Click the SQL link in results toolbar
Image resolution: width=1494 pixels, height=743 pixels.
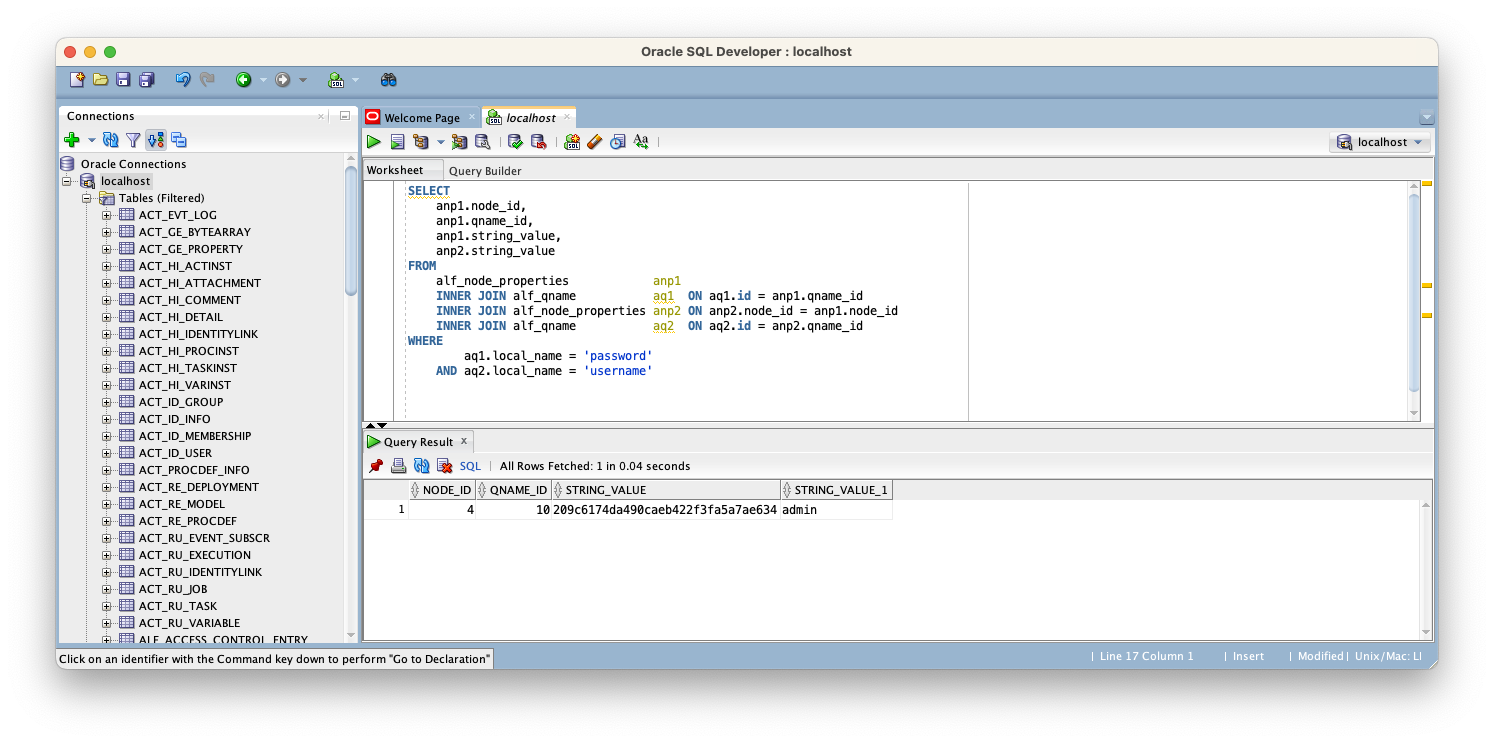point(470,466)
